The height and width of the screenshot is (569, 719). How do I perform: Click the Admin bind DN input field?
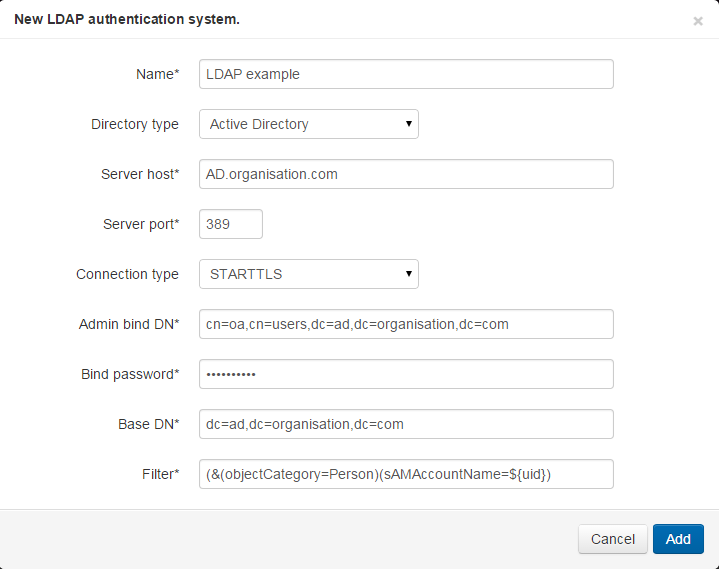pos(406,324)
